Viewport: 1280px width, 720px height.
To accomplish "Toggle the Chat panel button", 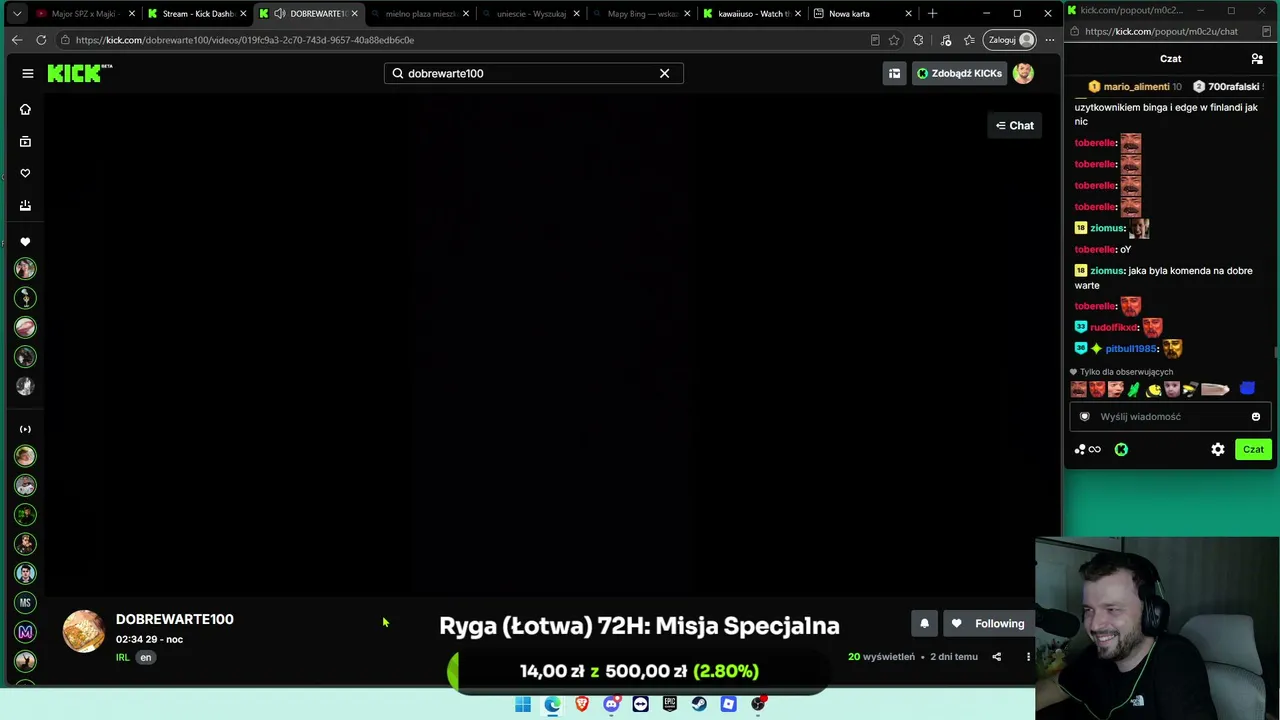I will 1014,125.
